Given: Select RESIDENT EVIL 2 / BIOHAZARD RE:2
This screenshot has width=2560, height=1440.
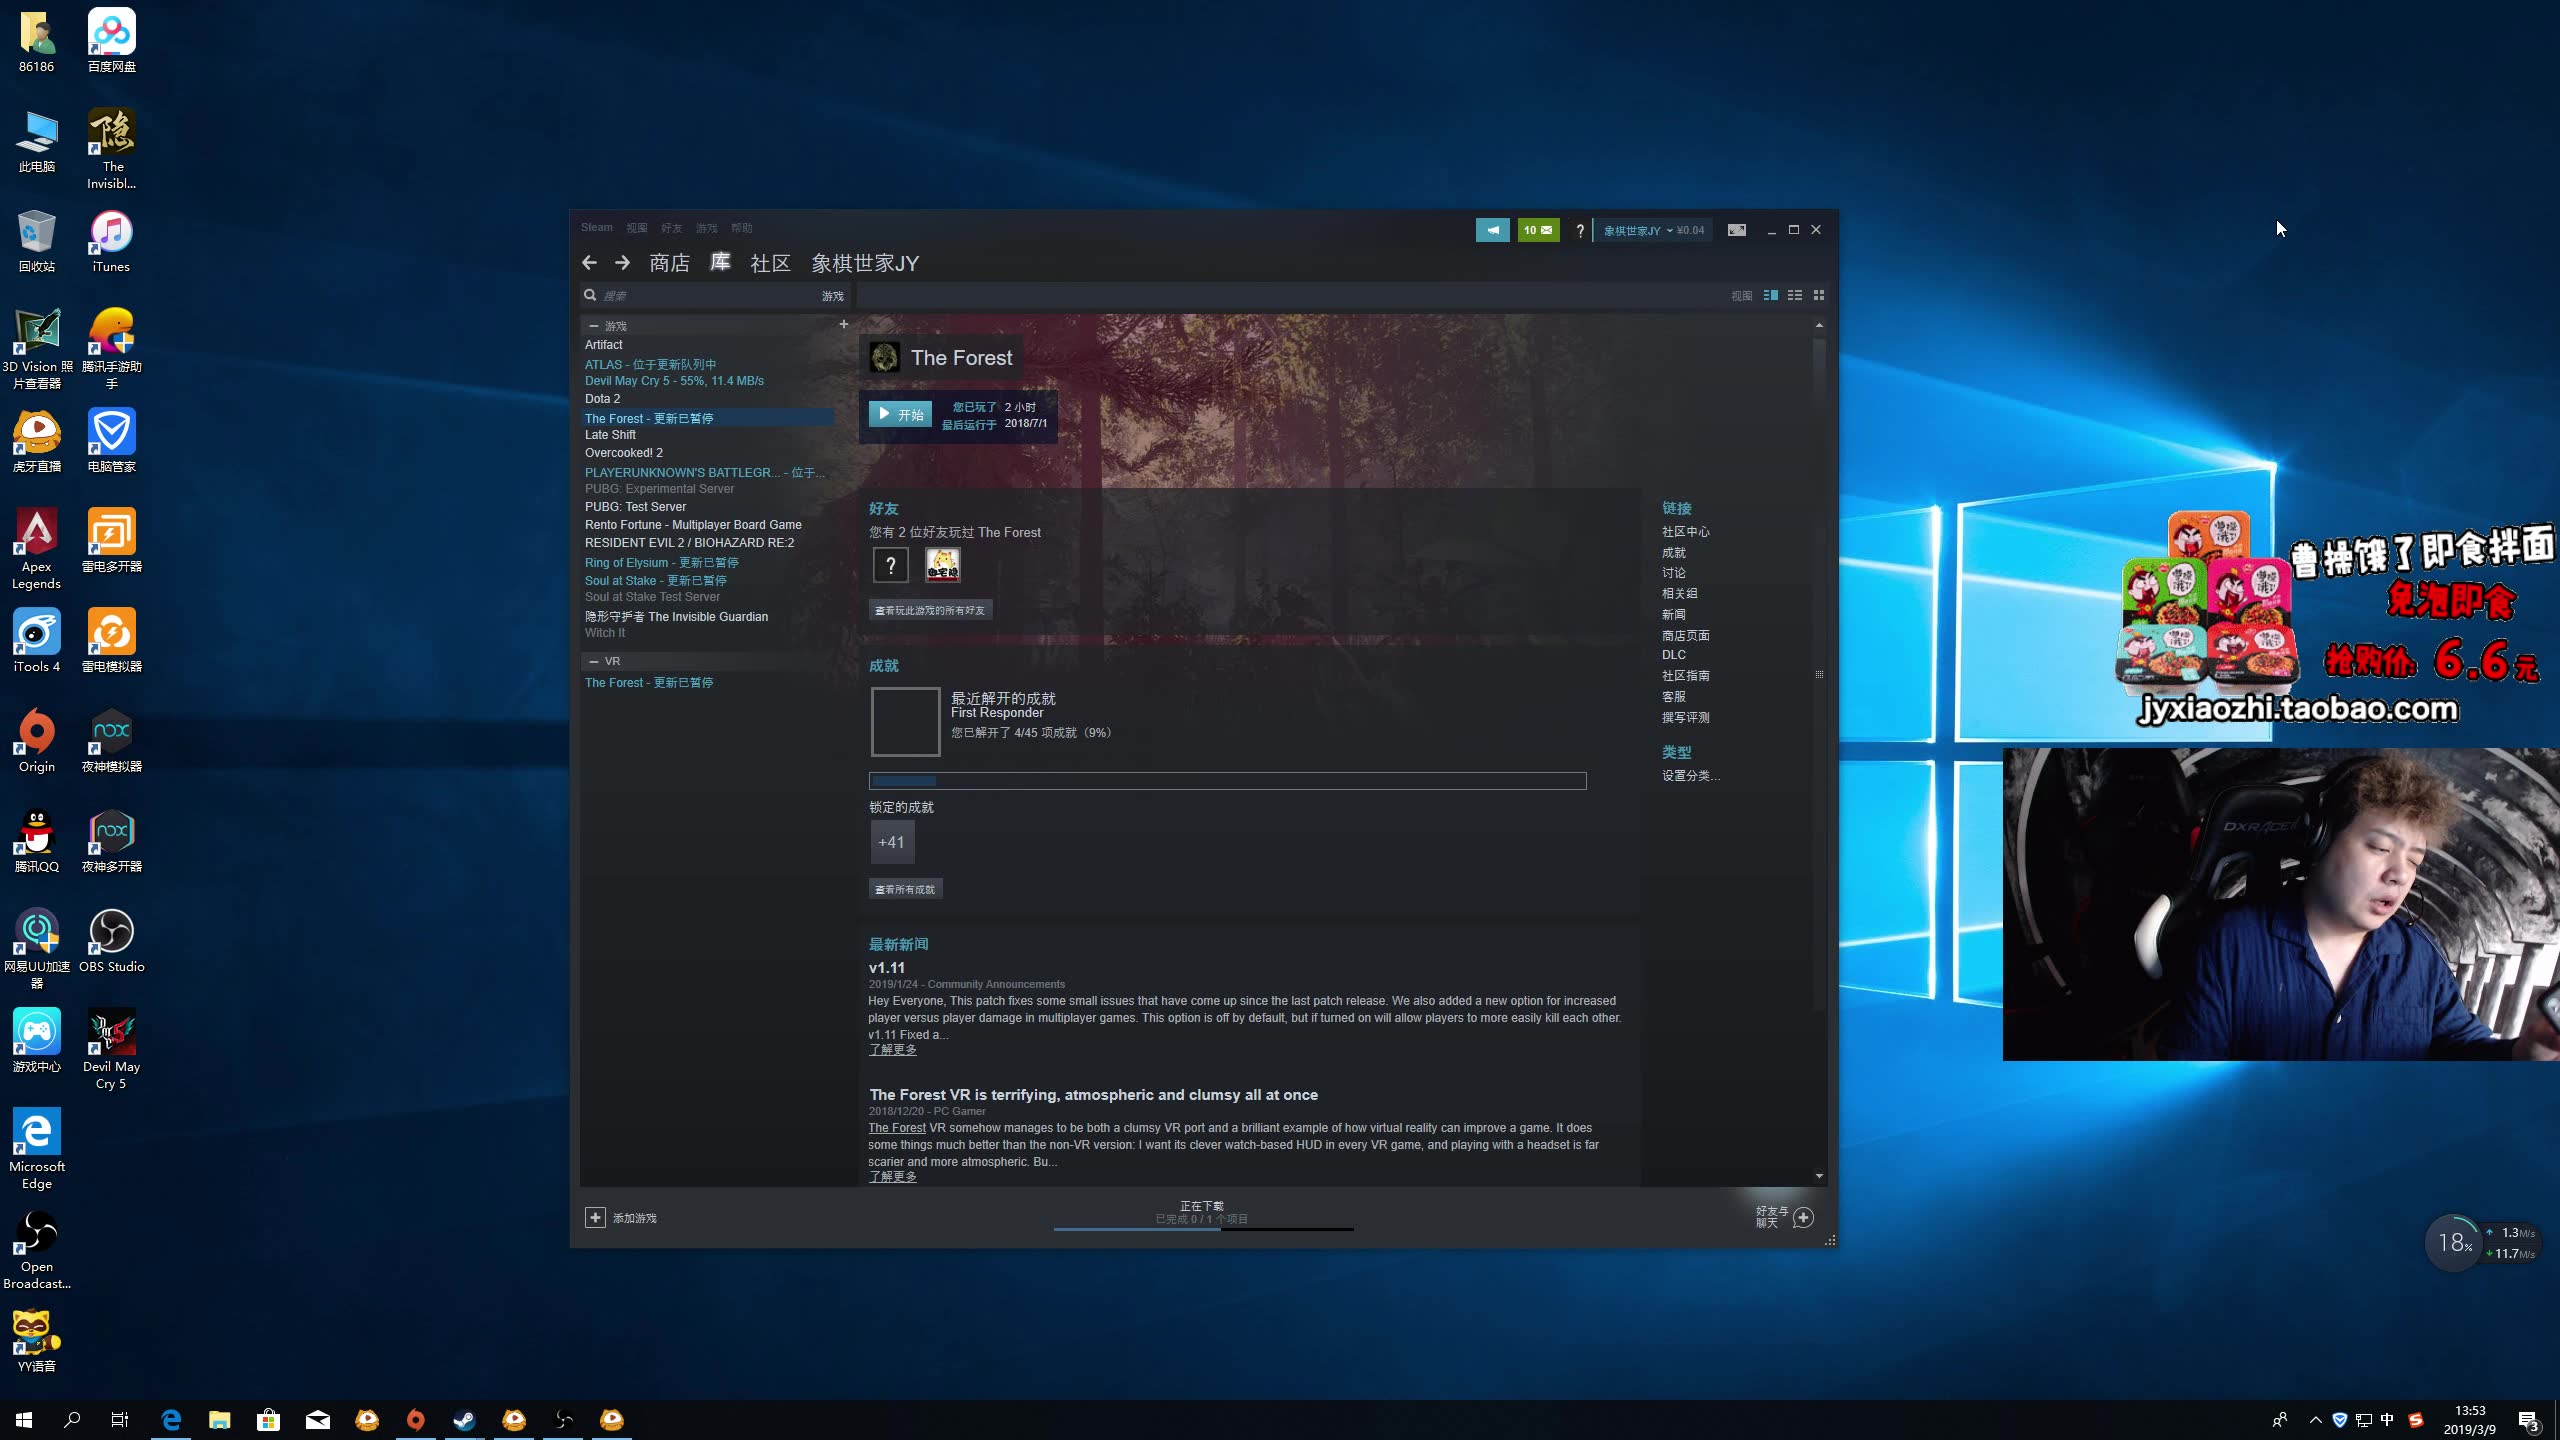Looking at the screenshot, I should coord(689,543).
